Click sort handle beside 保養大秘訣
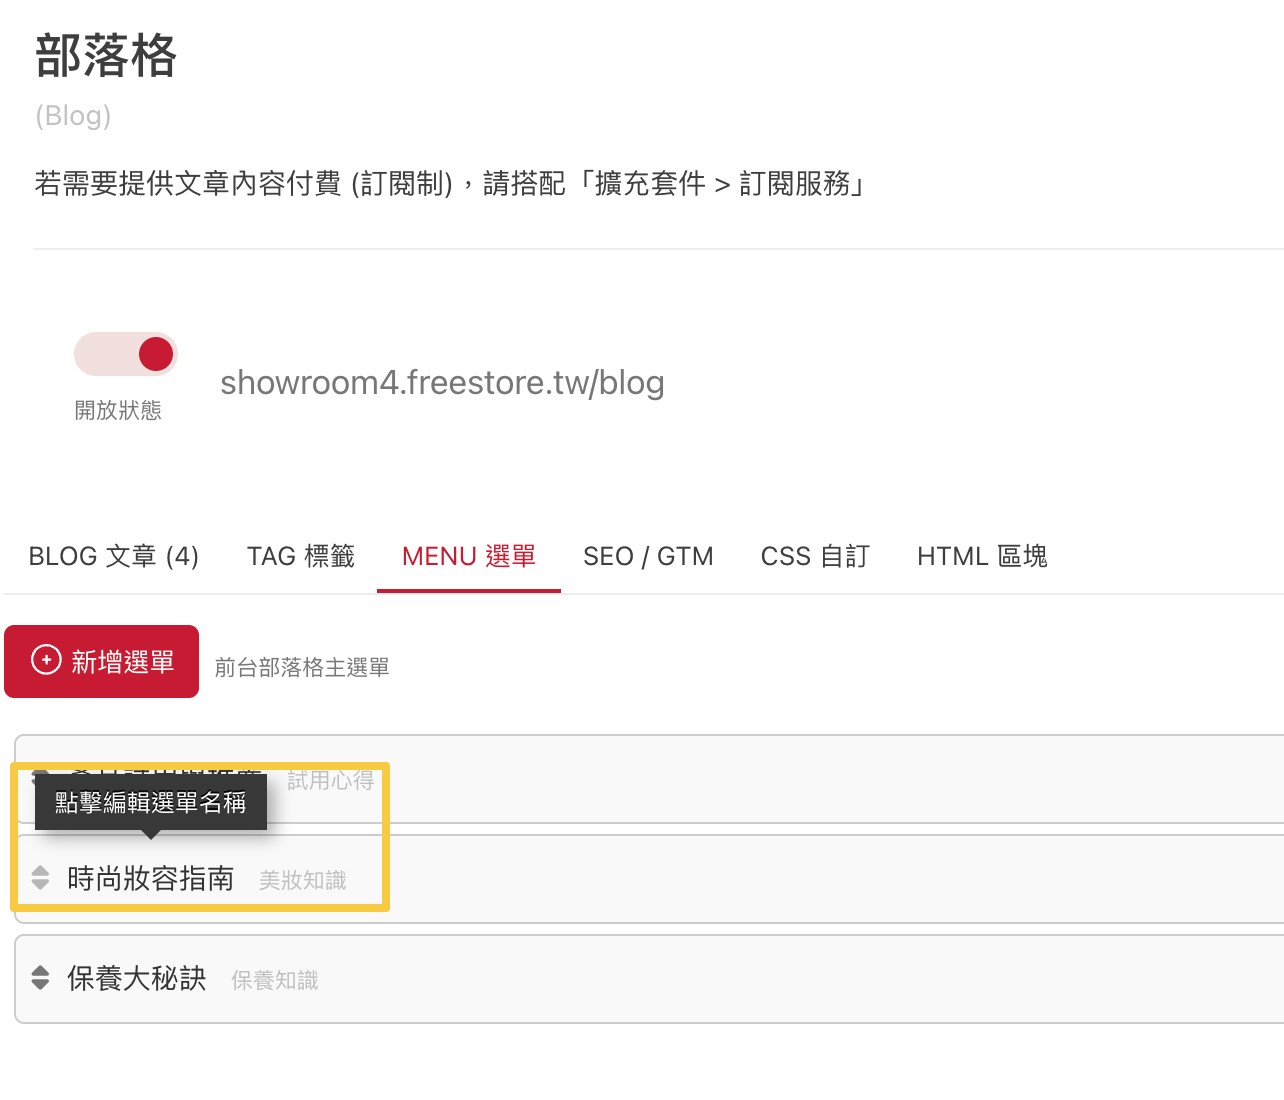The image size is (1284, 1100). coord(40,978)
